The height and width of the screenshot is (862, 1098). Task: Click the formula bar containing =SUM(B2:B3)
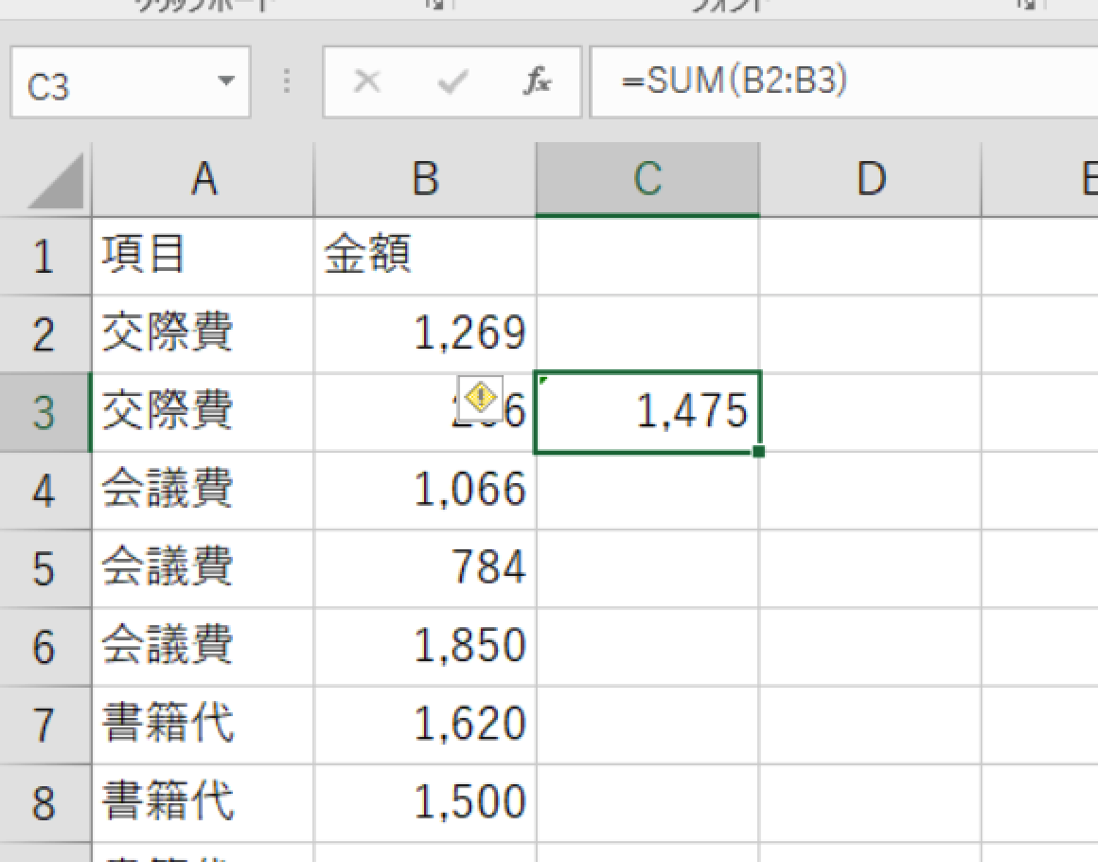[844, 82]
